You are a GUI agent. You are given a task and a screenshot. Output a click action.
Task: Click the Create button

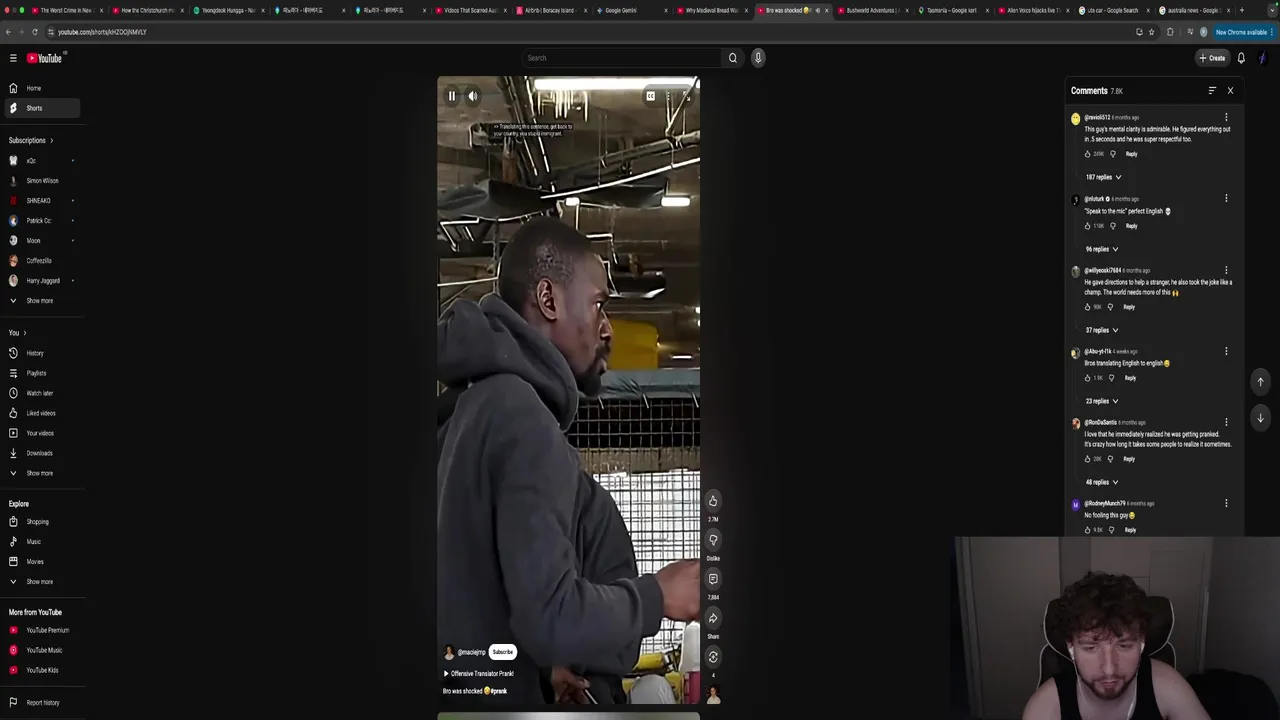click(x=1212, y=58)
